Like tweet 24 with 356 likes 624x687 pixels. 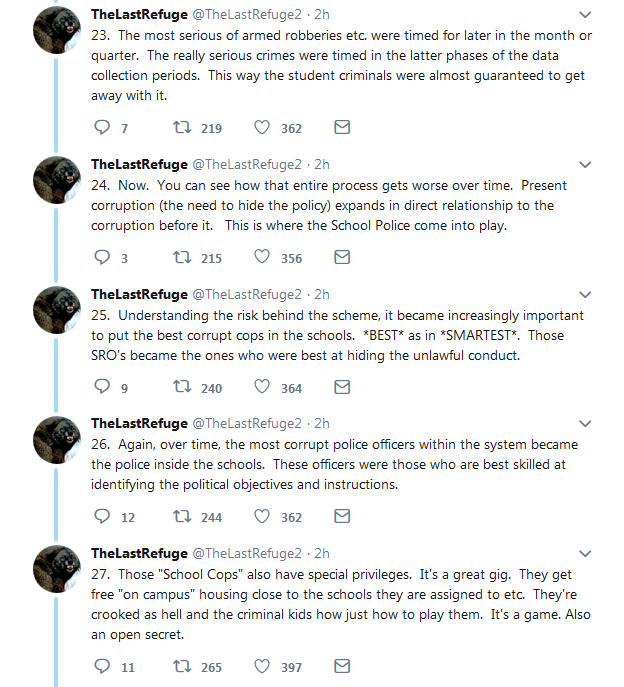[263, 257]
